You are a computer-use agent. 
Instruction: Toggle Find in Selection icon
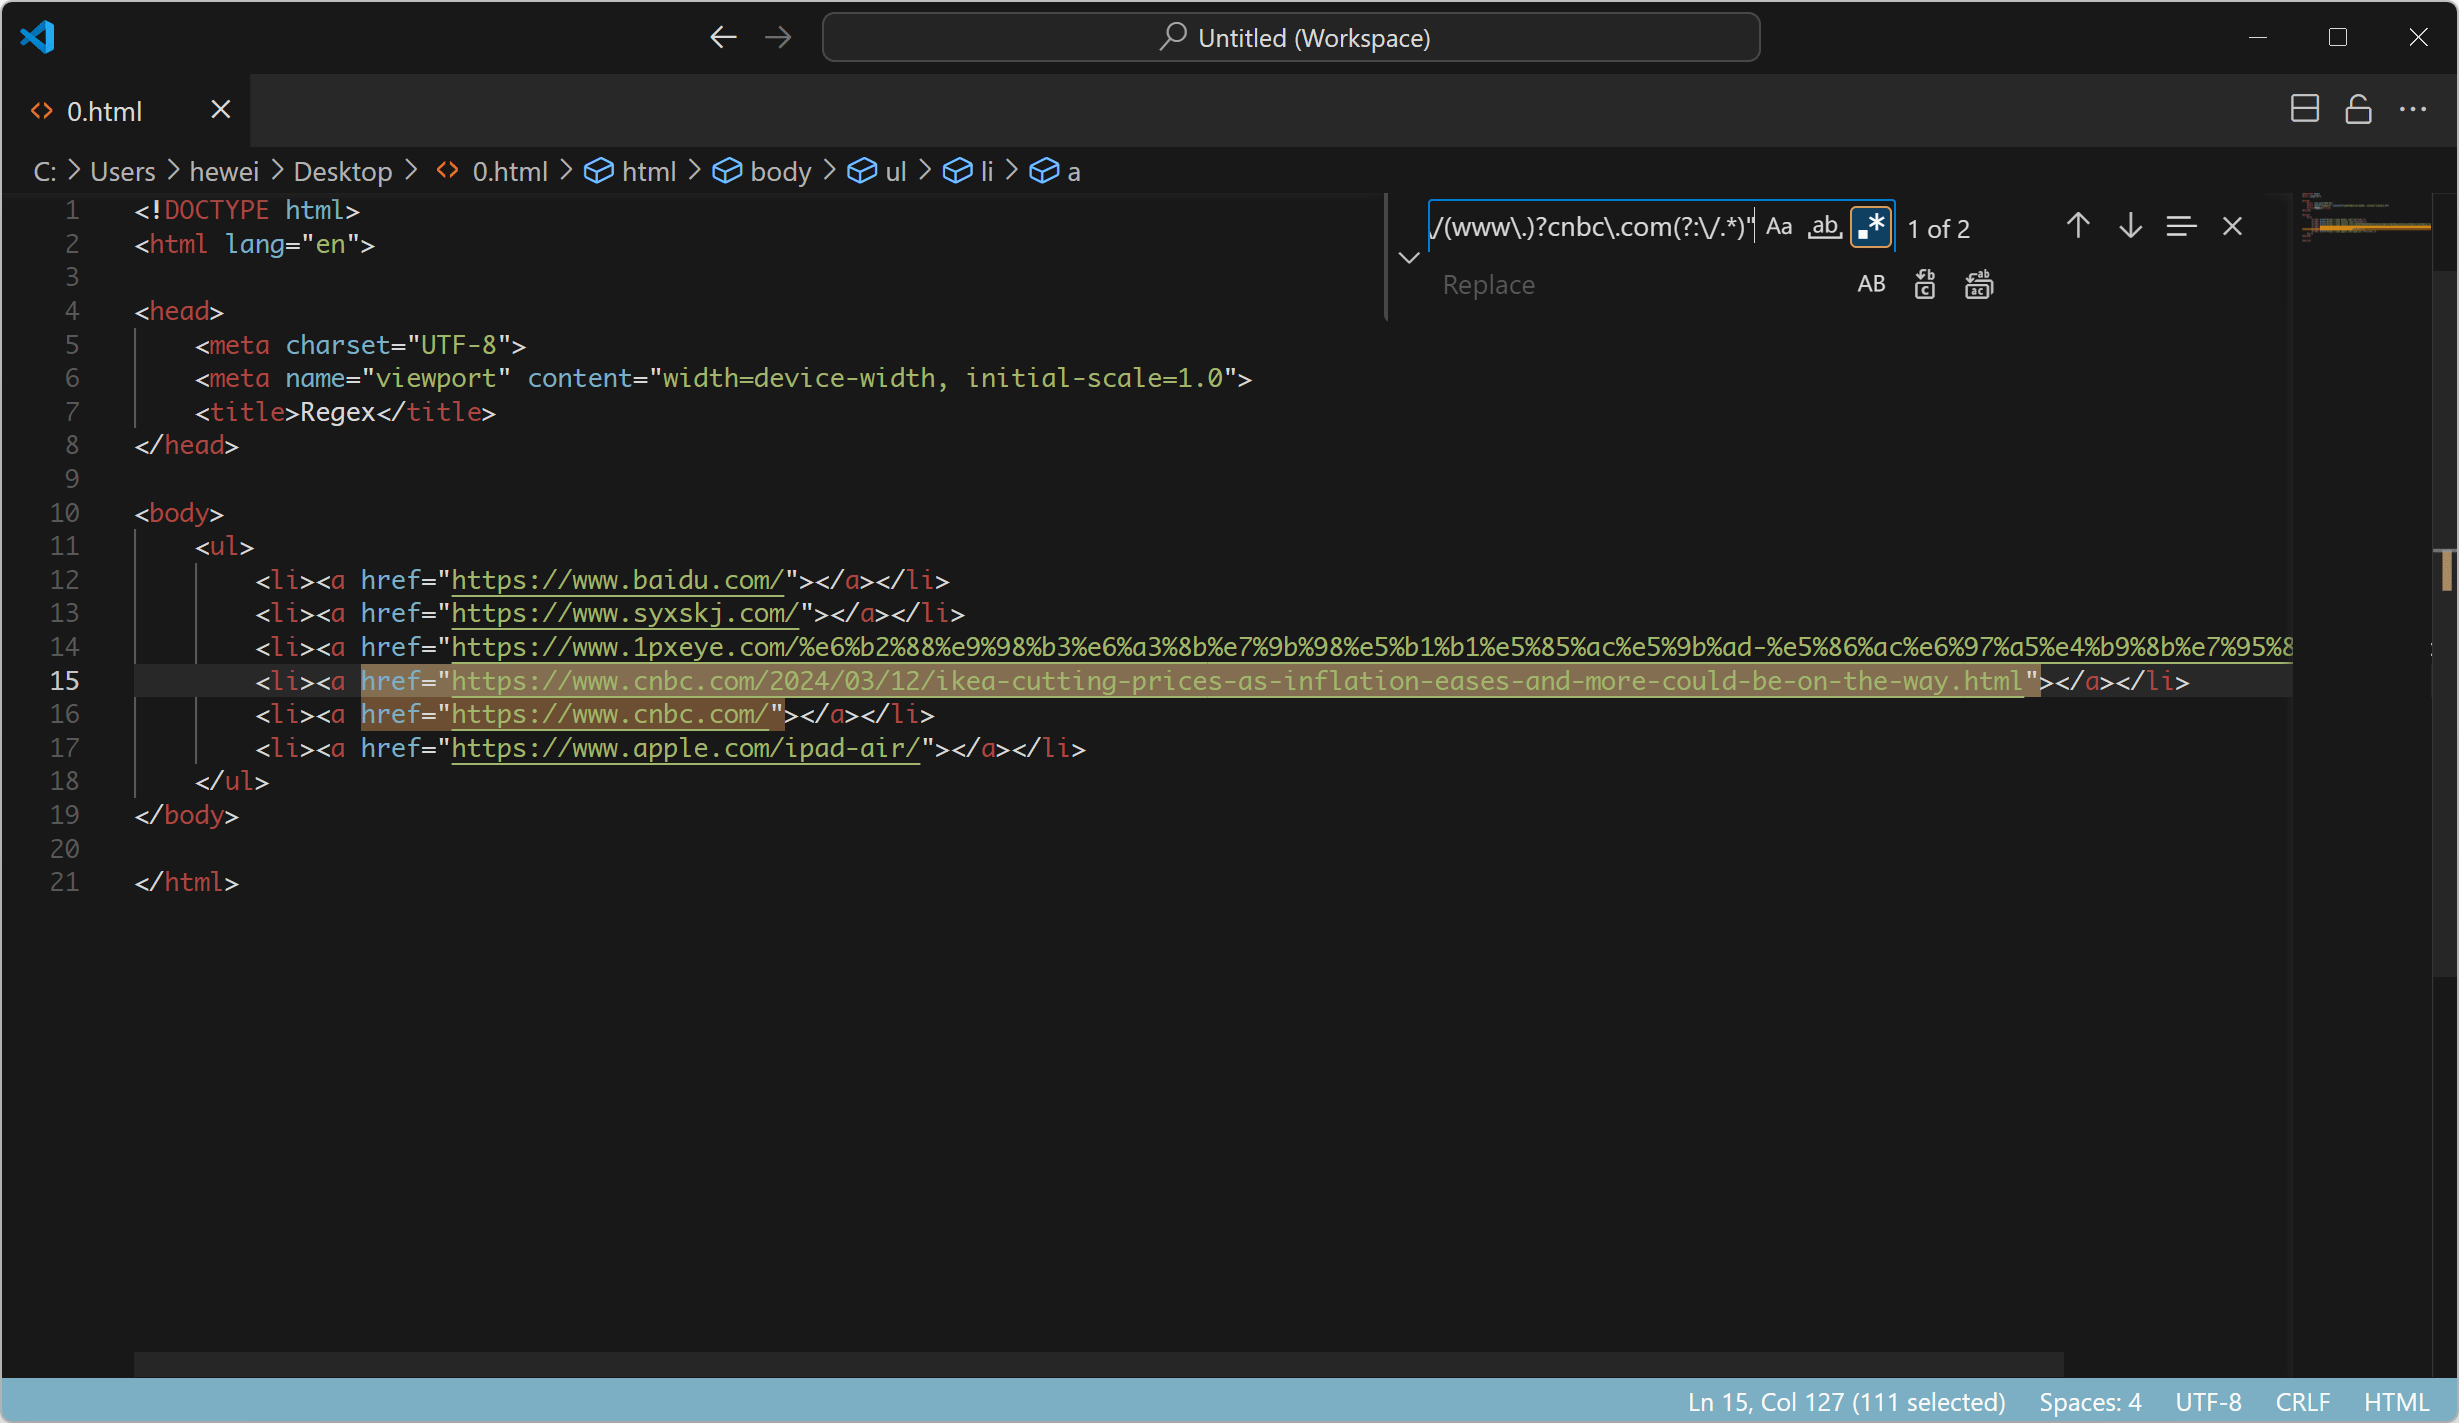[2181, 227]
